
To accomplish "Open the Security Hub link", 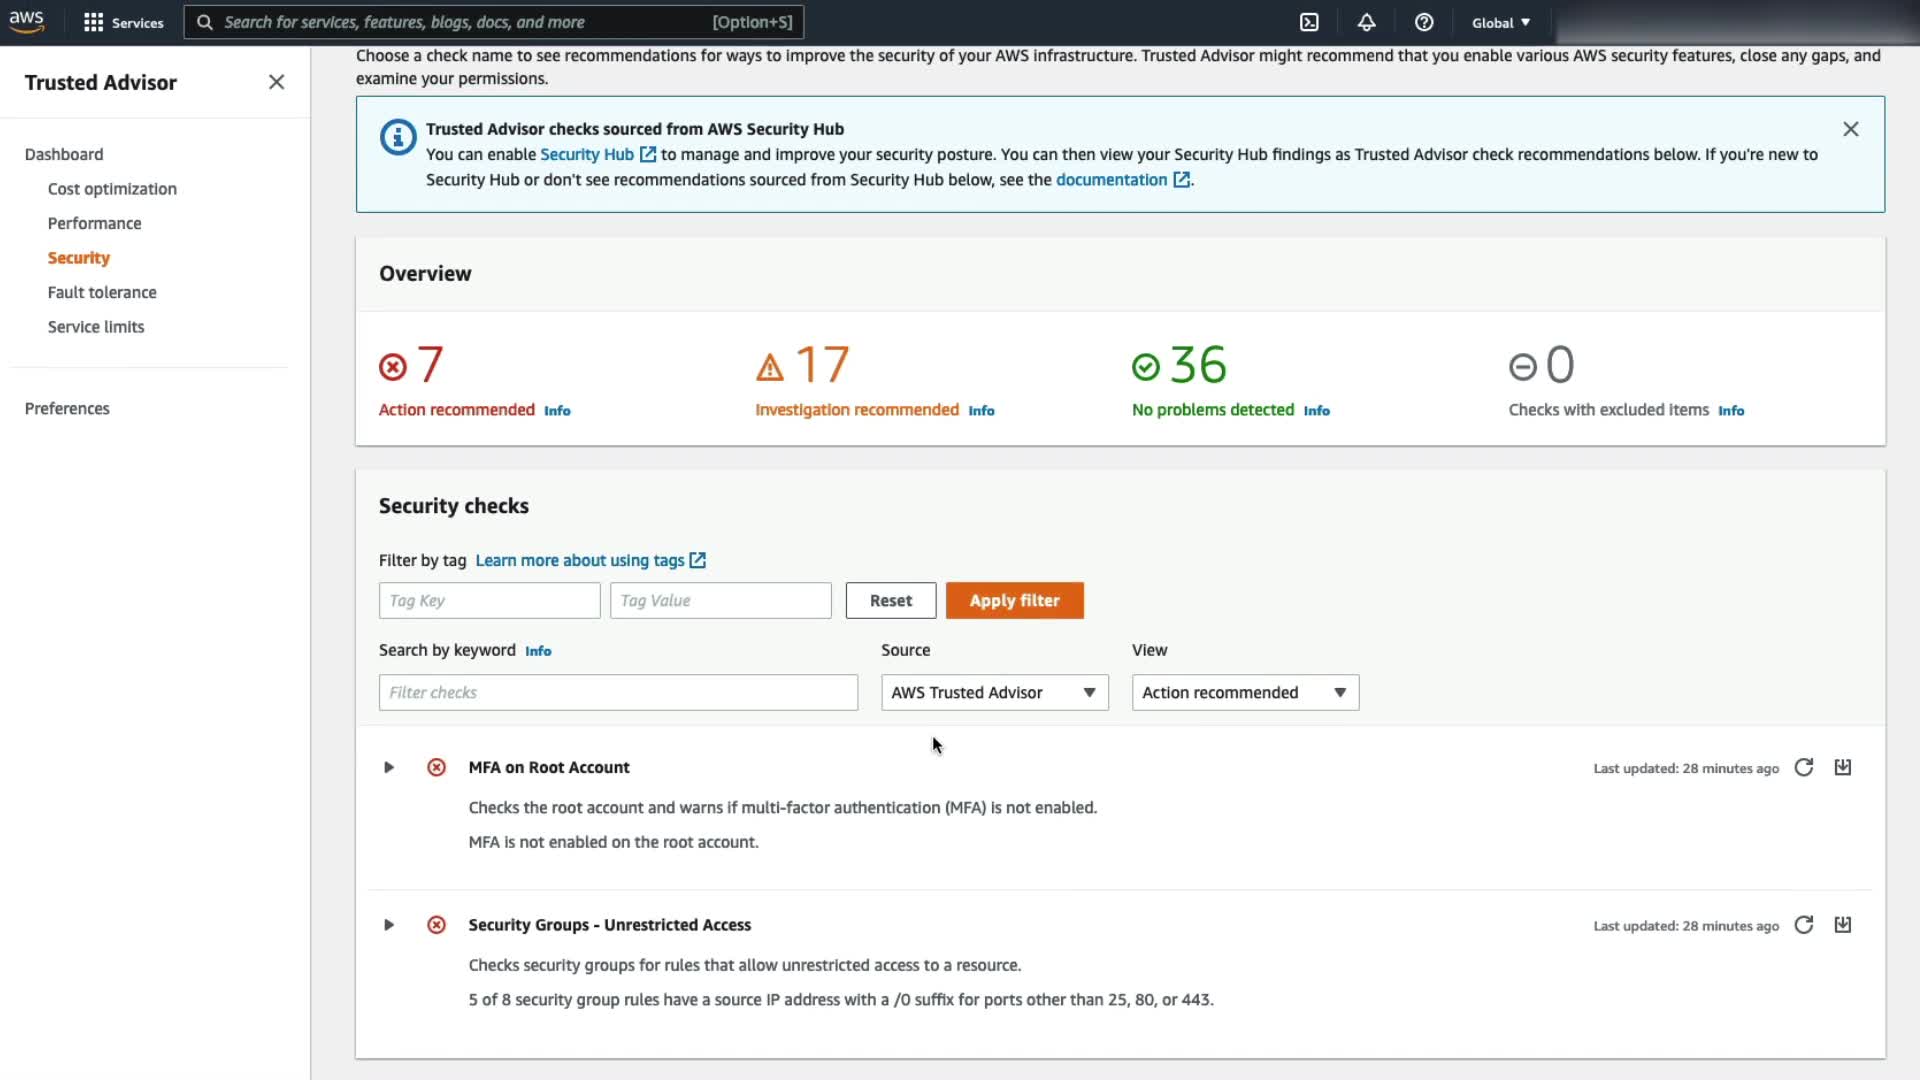I will [x=587, y=154].
